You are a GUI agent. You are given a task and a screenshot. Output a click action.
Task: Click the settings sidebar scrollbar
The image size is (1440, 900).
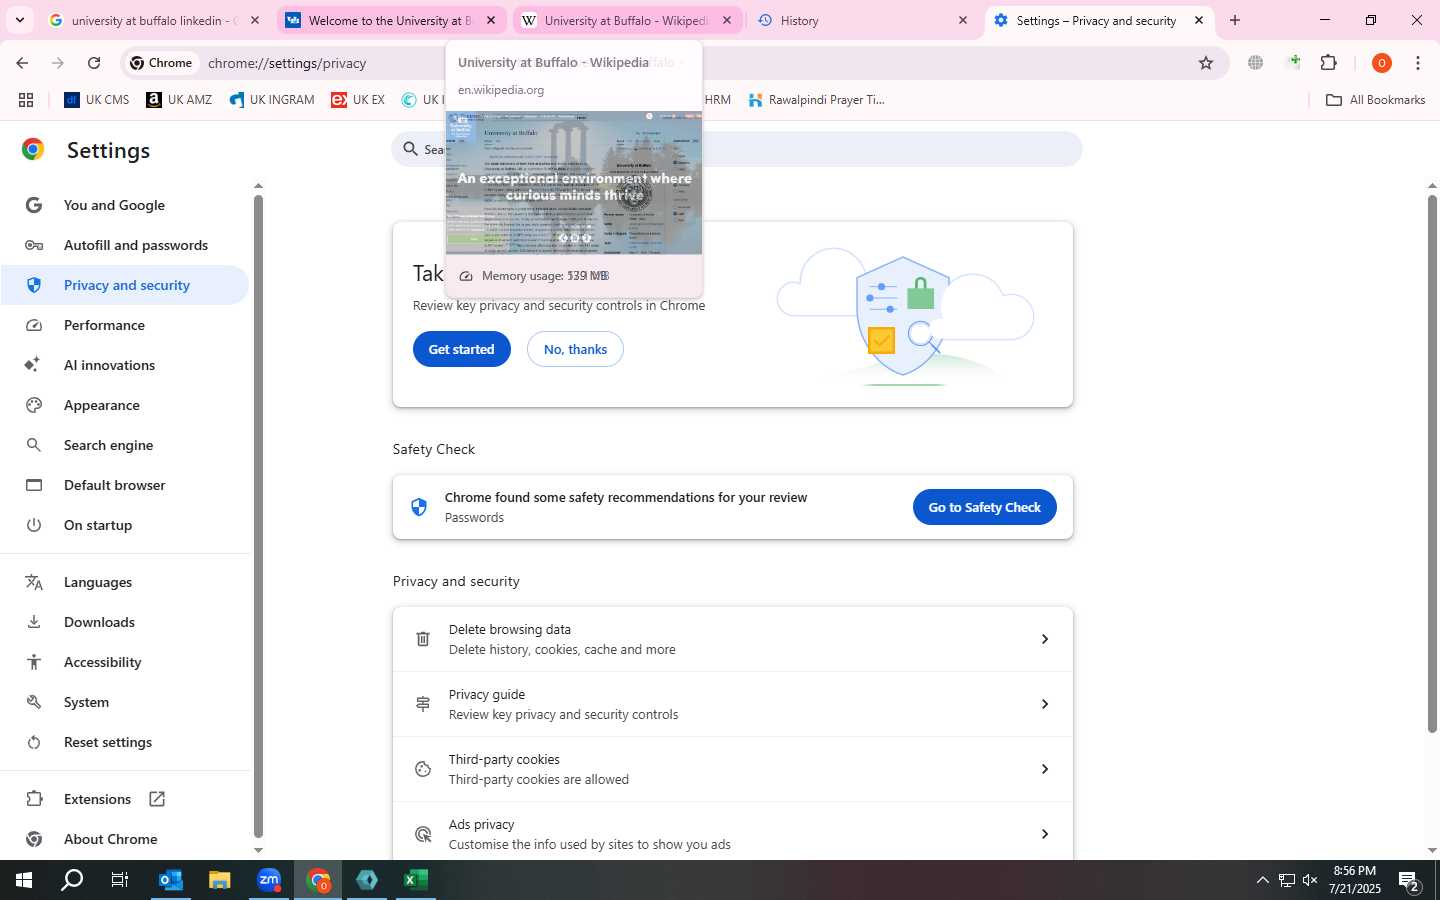(x=258, y=515)
